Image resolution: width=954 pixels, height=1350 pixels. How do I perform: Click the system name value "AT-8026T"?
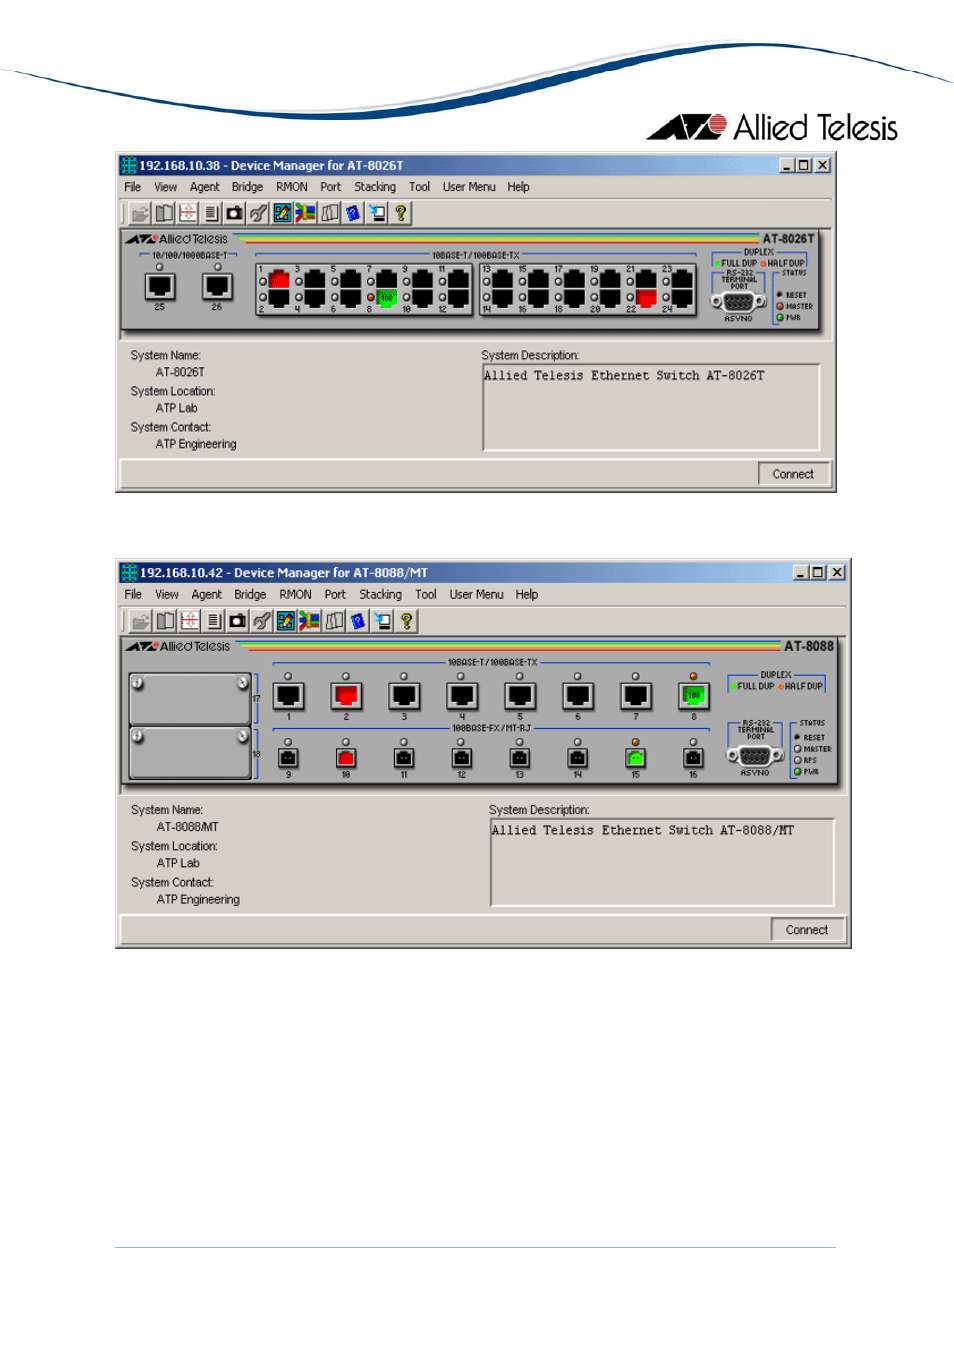(180, 372)
